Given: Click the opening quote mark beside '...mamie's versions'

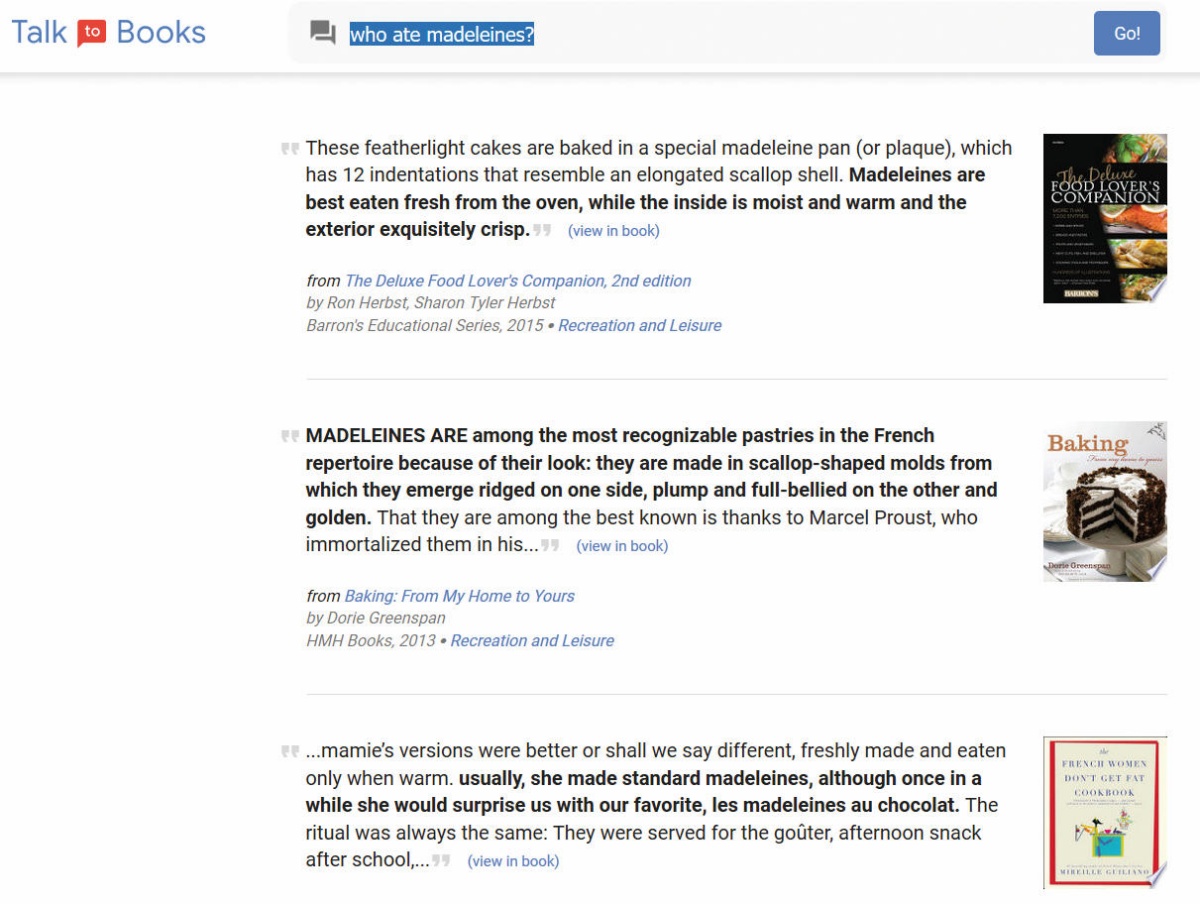Looking at the screenshot, I should coord(290,751).
